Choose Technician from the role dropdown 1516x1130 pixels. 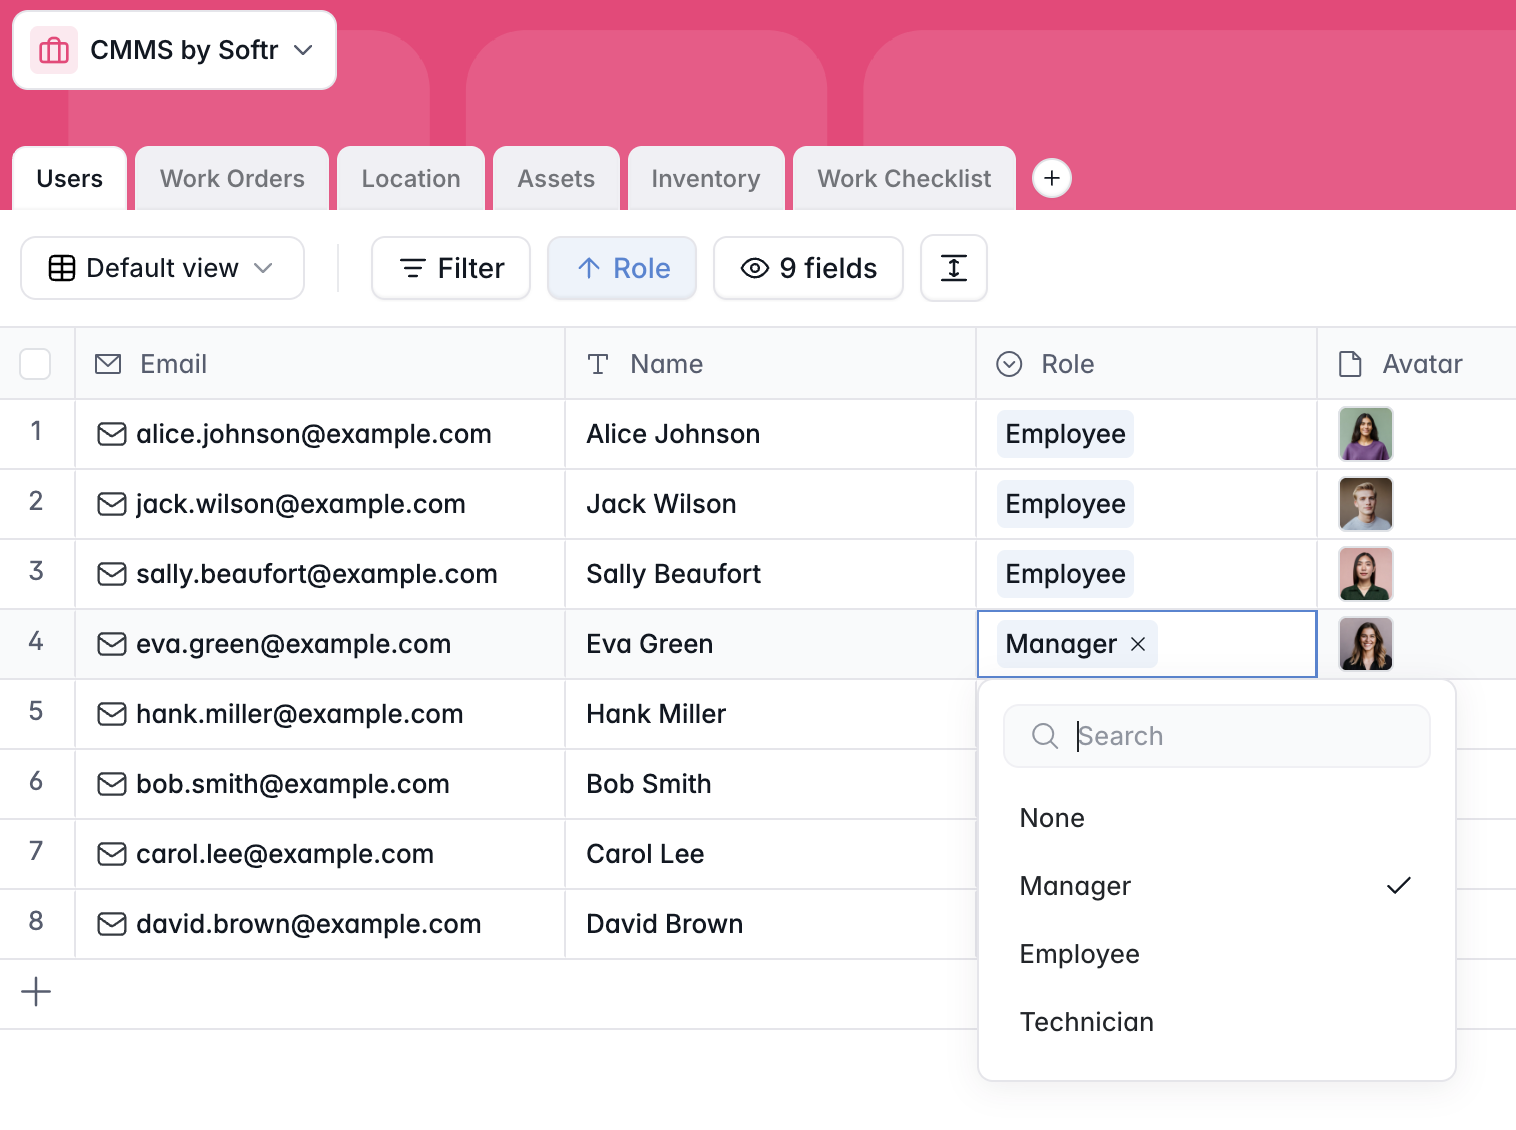coord(1086,1022)
